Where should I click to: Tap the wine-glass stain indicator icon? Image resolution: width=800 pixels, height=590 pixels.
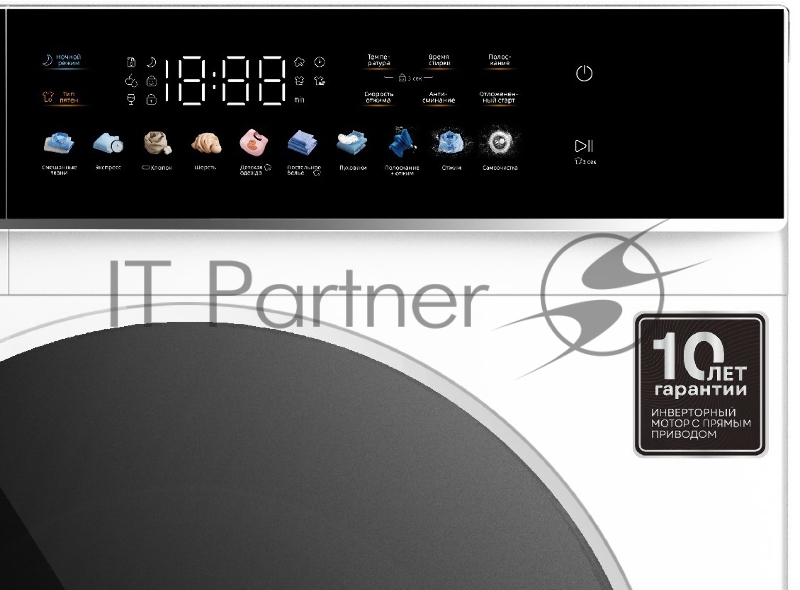[x=131, y=100]
